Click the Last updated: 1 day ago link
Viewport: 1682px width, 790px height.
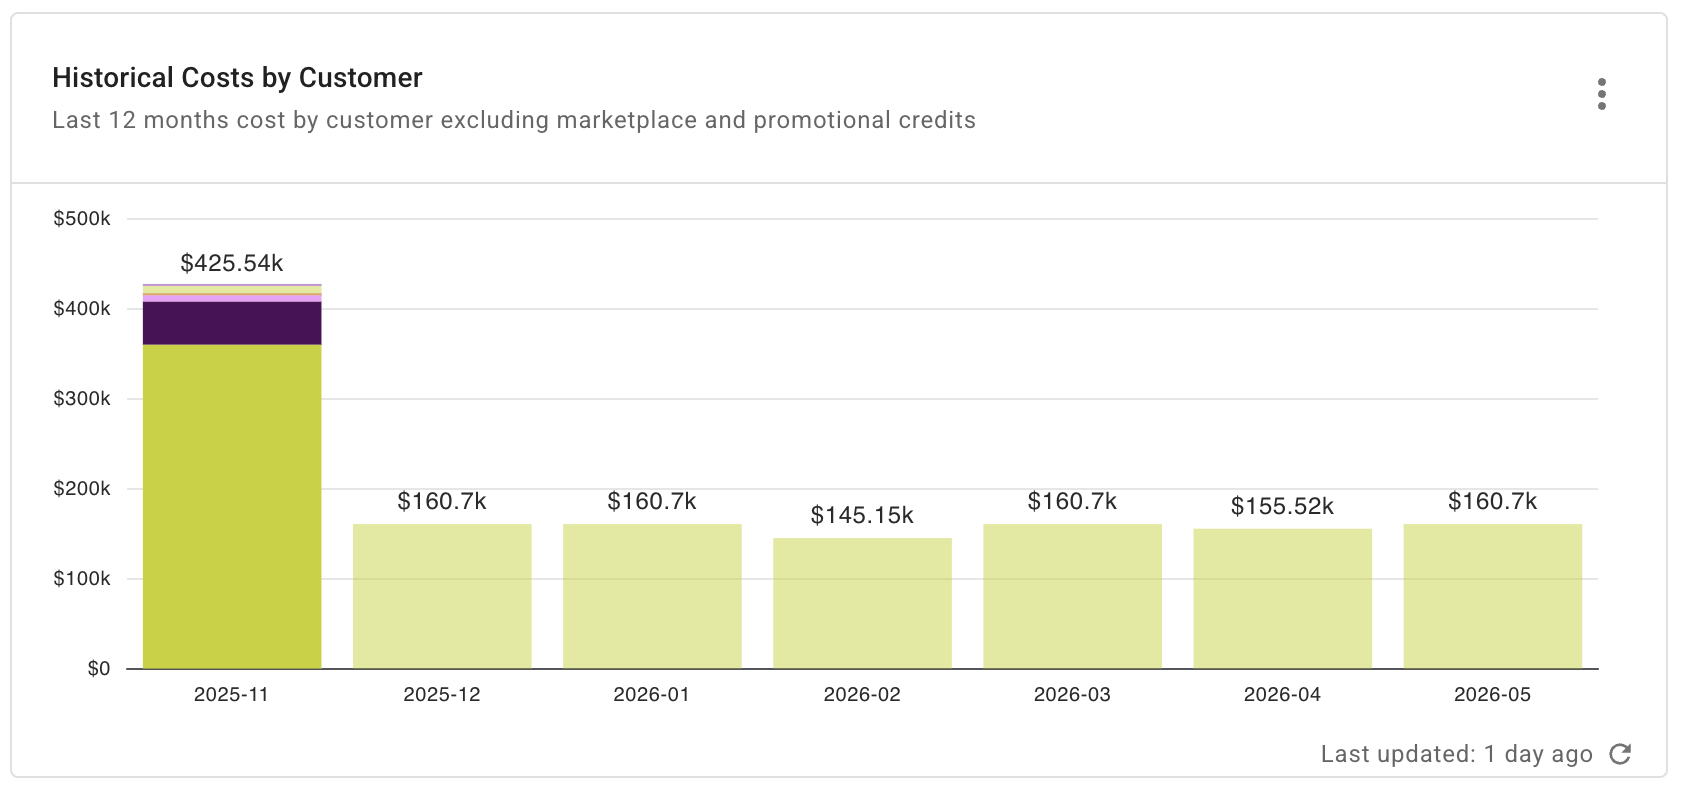click(x=1456, y=753)
